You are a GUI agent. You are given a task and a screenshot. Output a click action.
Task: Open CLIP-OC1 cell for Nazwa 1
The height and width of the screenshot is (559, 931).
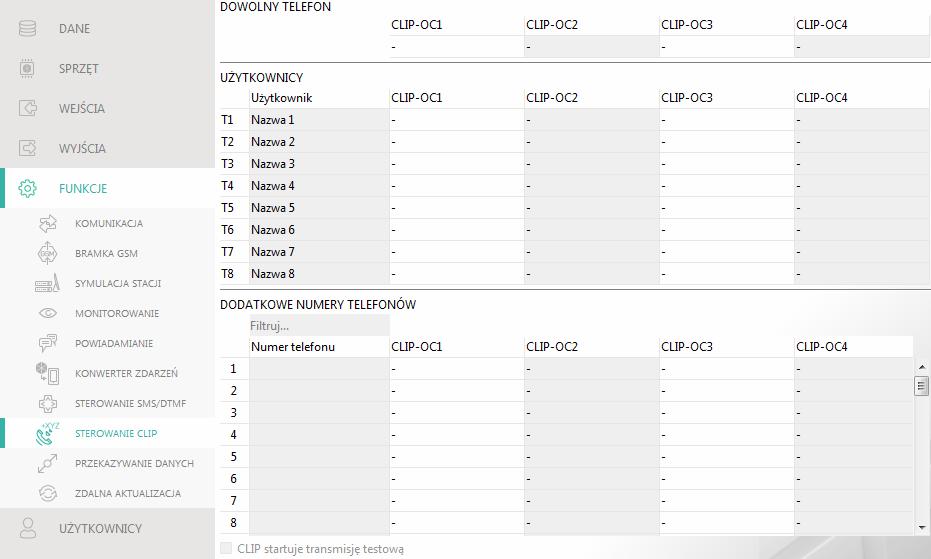[x=456, y=120]
